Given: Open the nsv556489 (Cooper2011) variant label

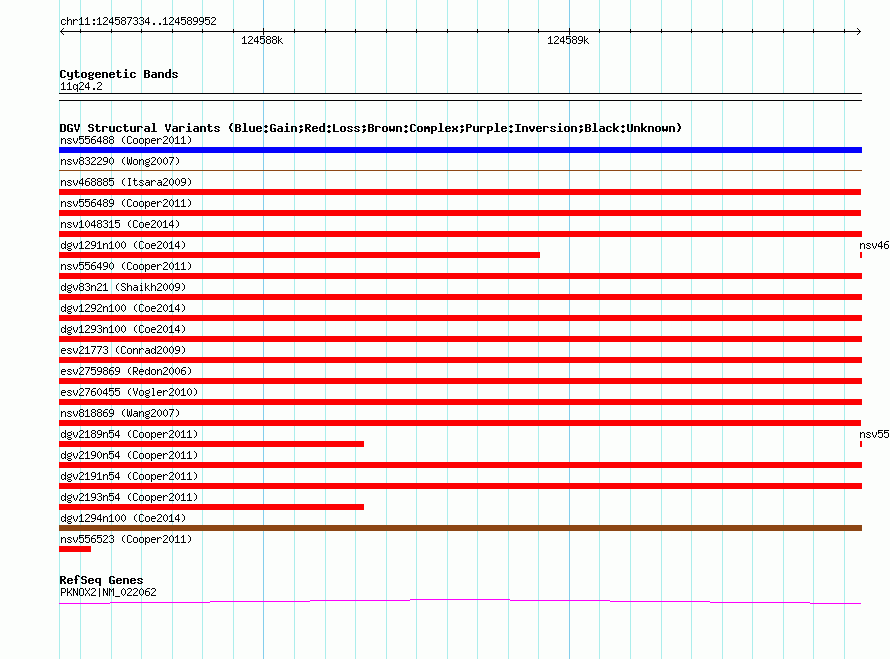Looking at the screenshot, I should click(x=126, y=203).
